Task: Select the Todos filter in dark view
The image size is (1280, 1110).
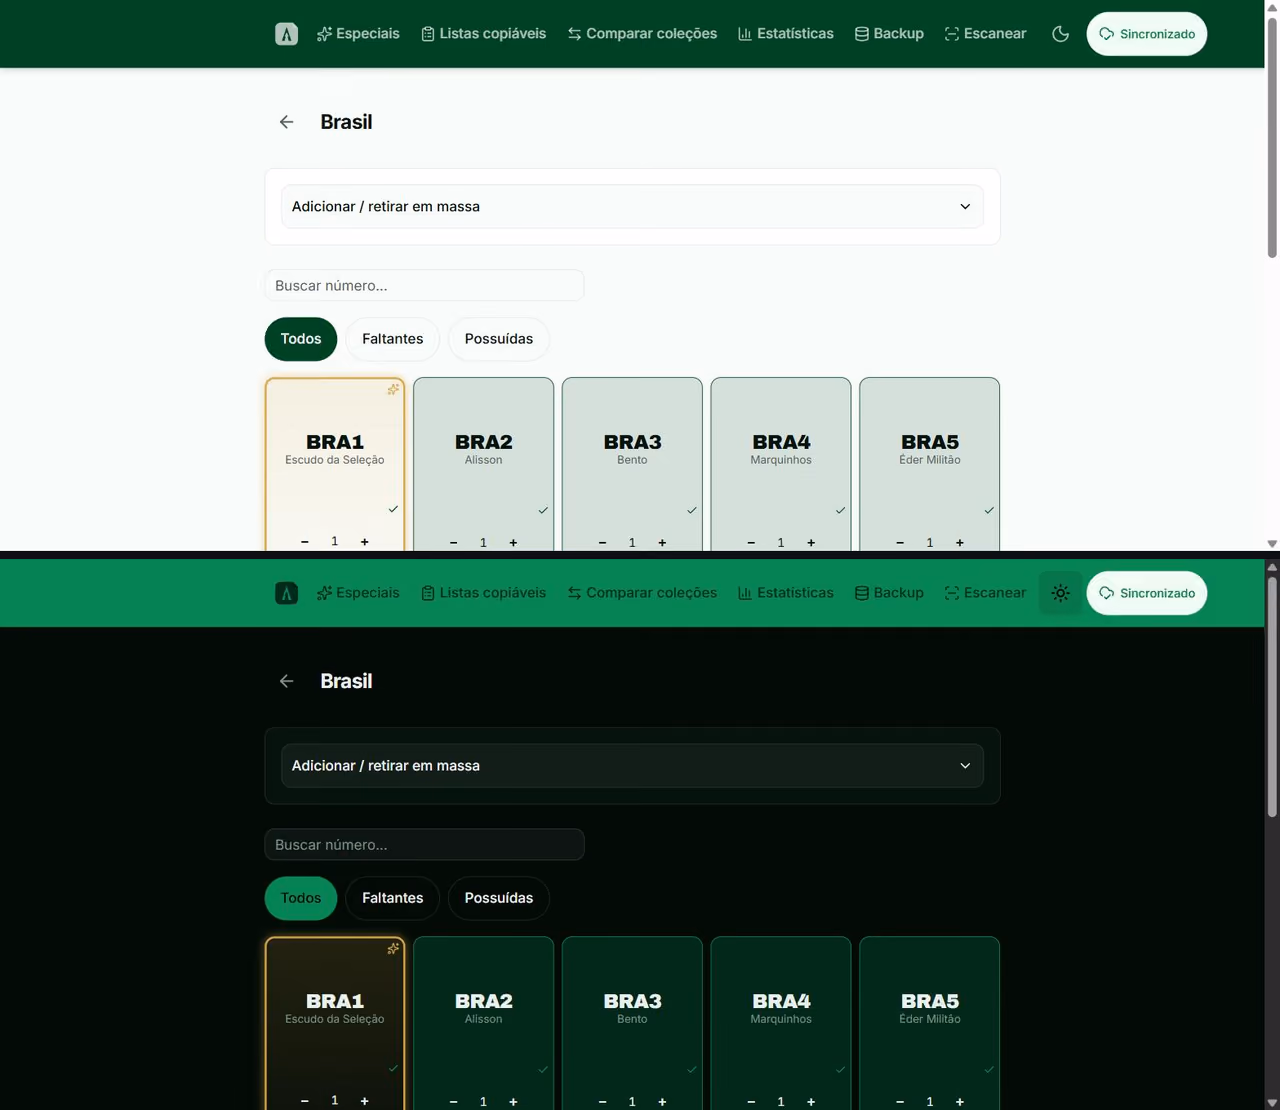Action: pos(301,898)
